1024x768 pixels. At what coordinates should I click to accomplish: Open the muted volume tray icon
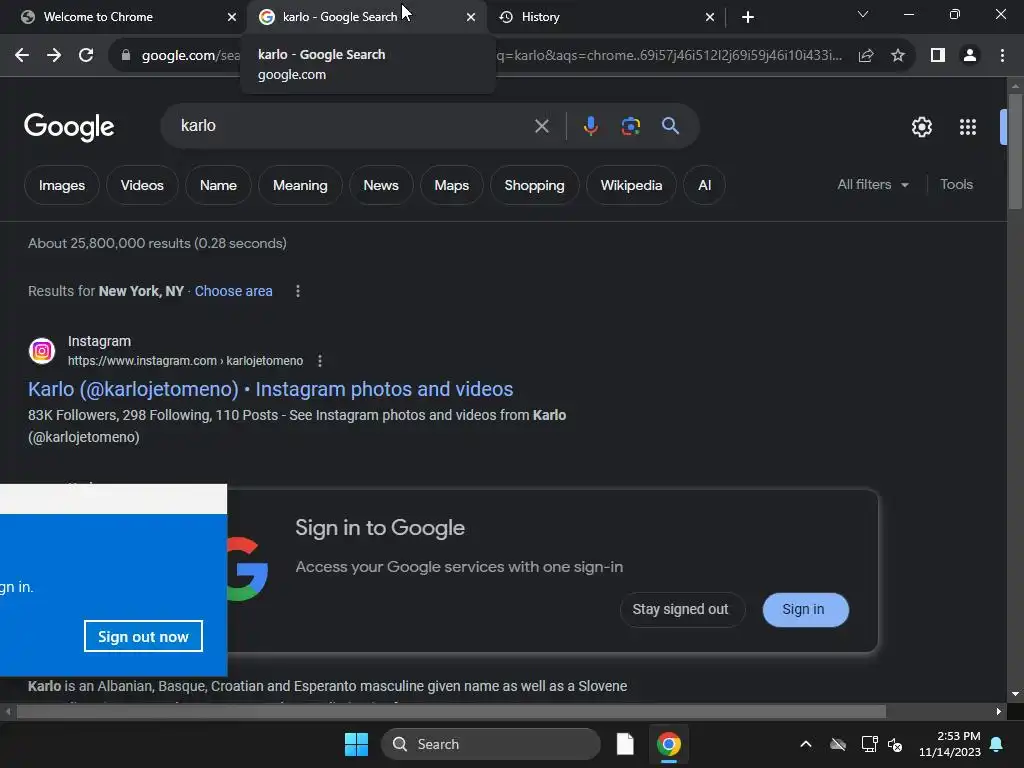(x=895, y=744)
